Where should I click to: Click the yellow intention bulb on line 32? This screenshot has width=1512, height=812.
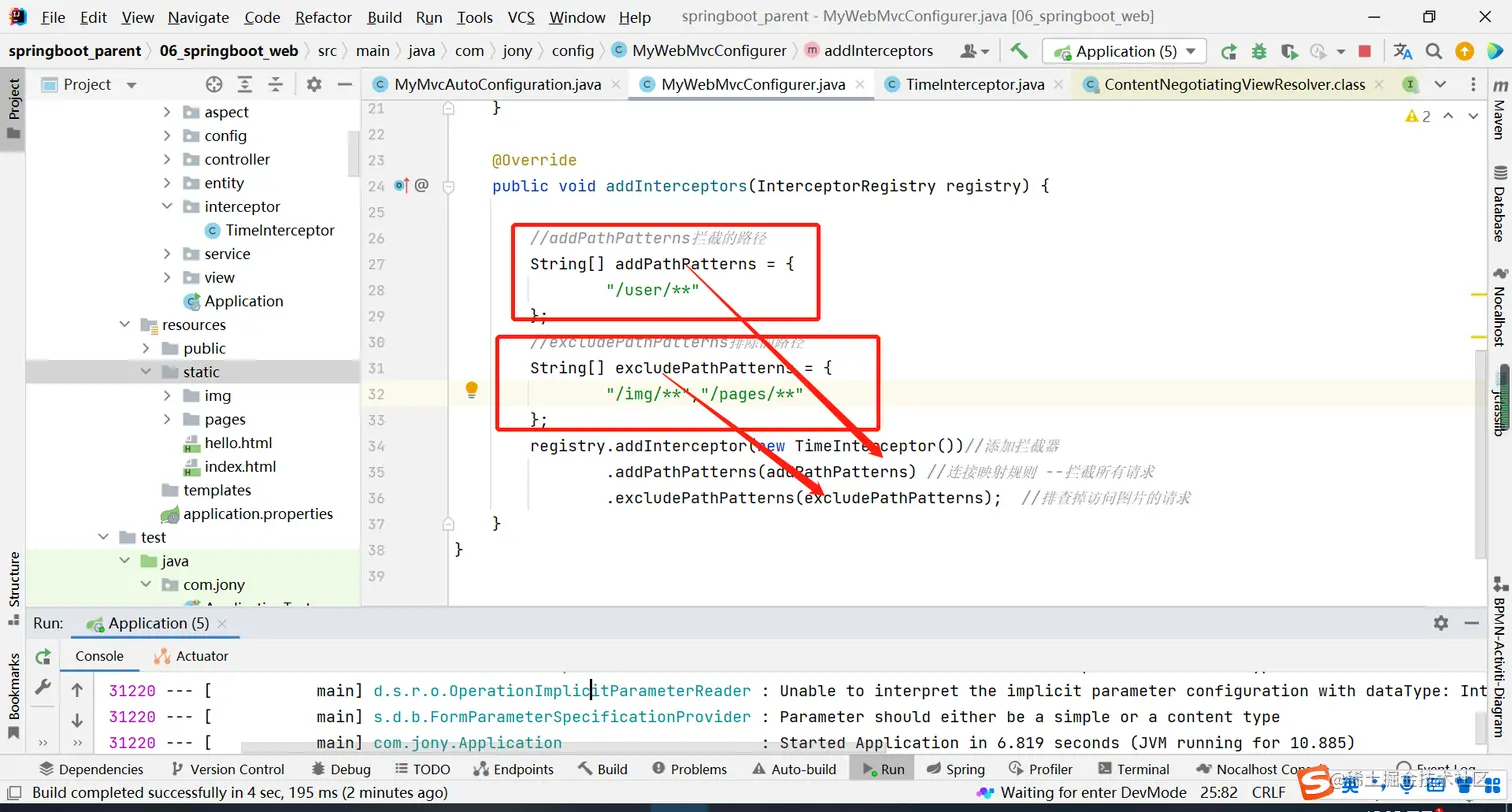click(x=472, y=390)
